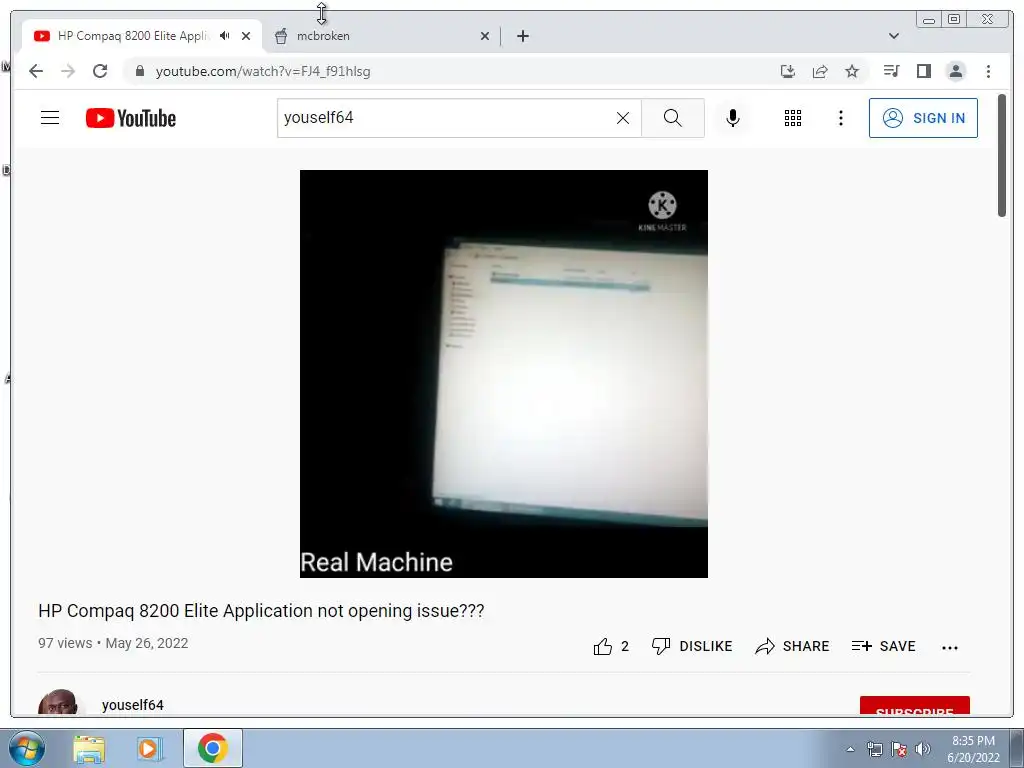Screen dimensions: 1024x768
Task: Share this page icon in address bar
Action: [x=820, y=71]
